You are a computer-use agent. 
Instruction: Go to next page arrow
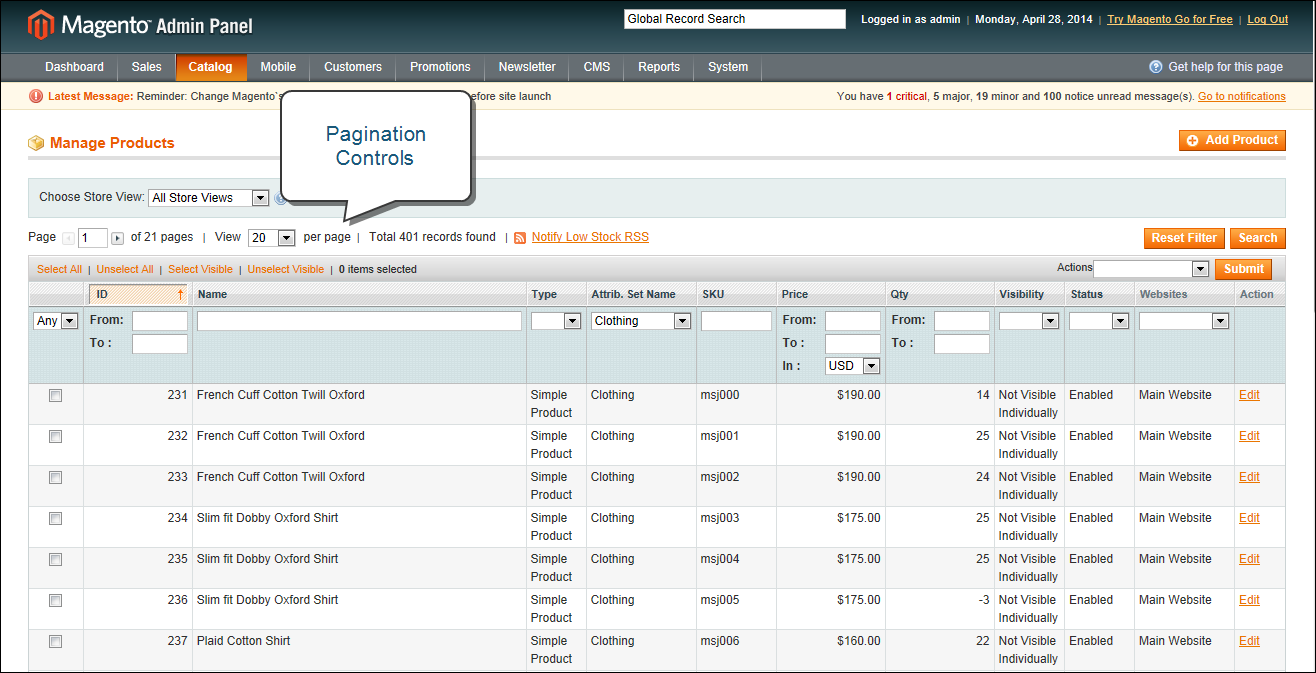(x=117, y=238)
